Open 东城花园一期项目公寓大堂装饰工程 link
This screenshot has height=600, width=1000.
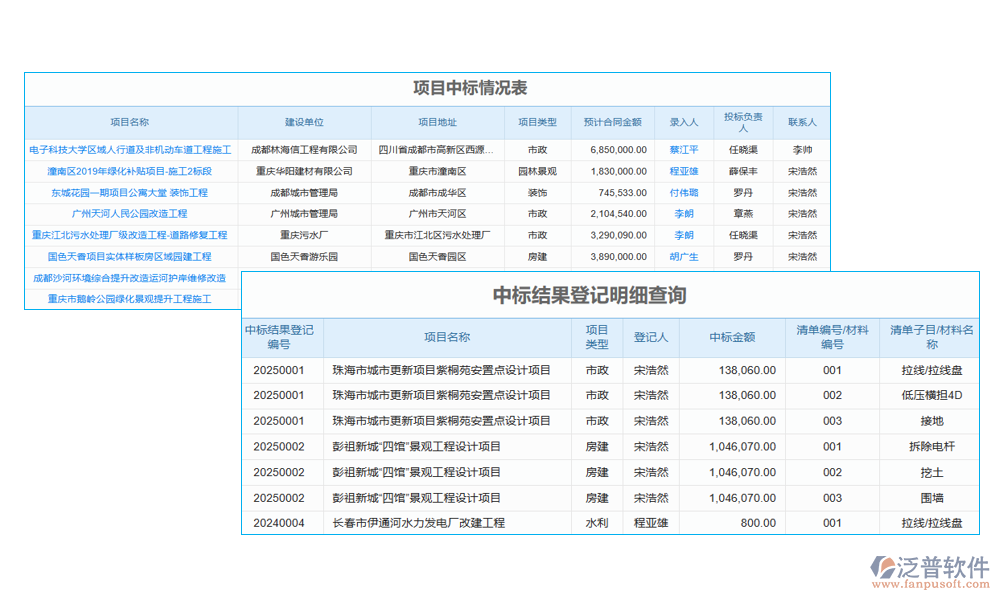click(130, 192)
